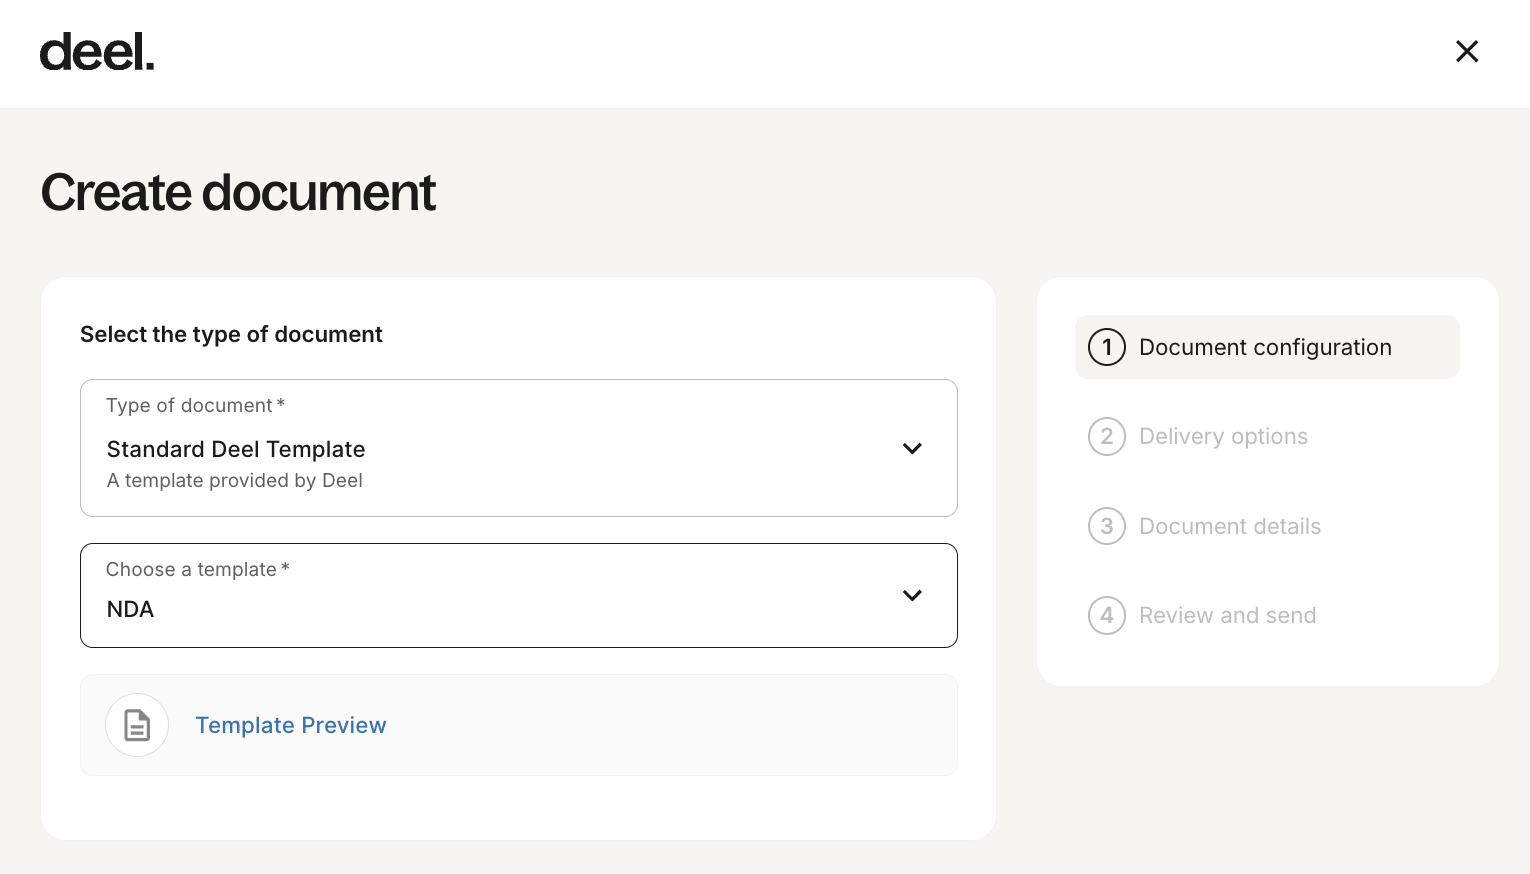Click the Select the type of document label
This screenshot has height=874, width=1530.
click(231, 334)
